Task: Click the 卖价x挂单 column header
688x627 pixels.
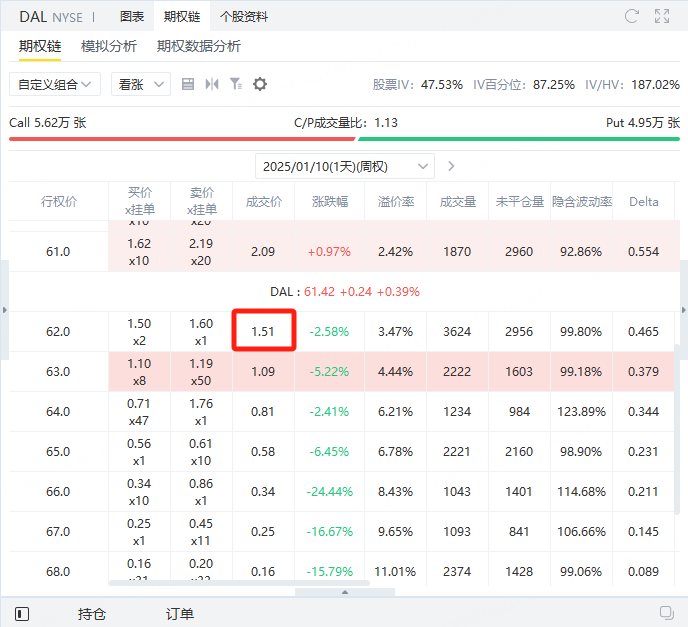Action: pyautogui.click(x=201, y=201)
